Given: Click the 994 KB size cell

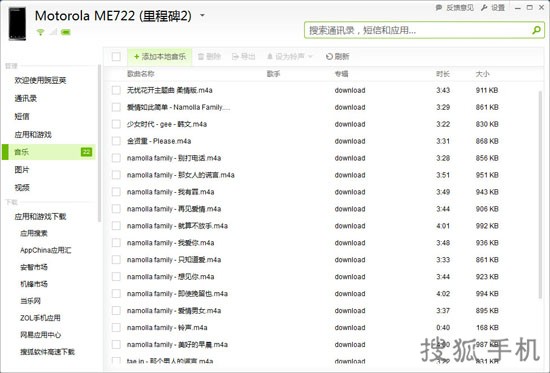Looking at the screenshot, I should (x=487, y=294).
